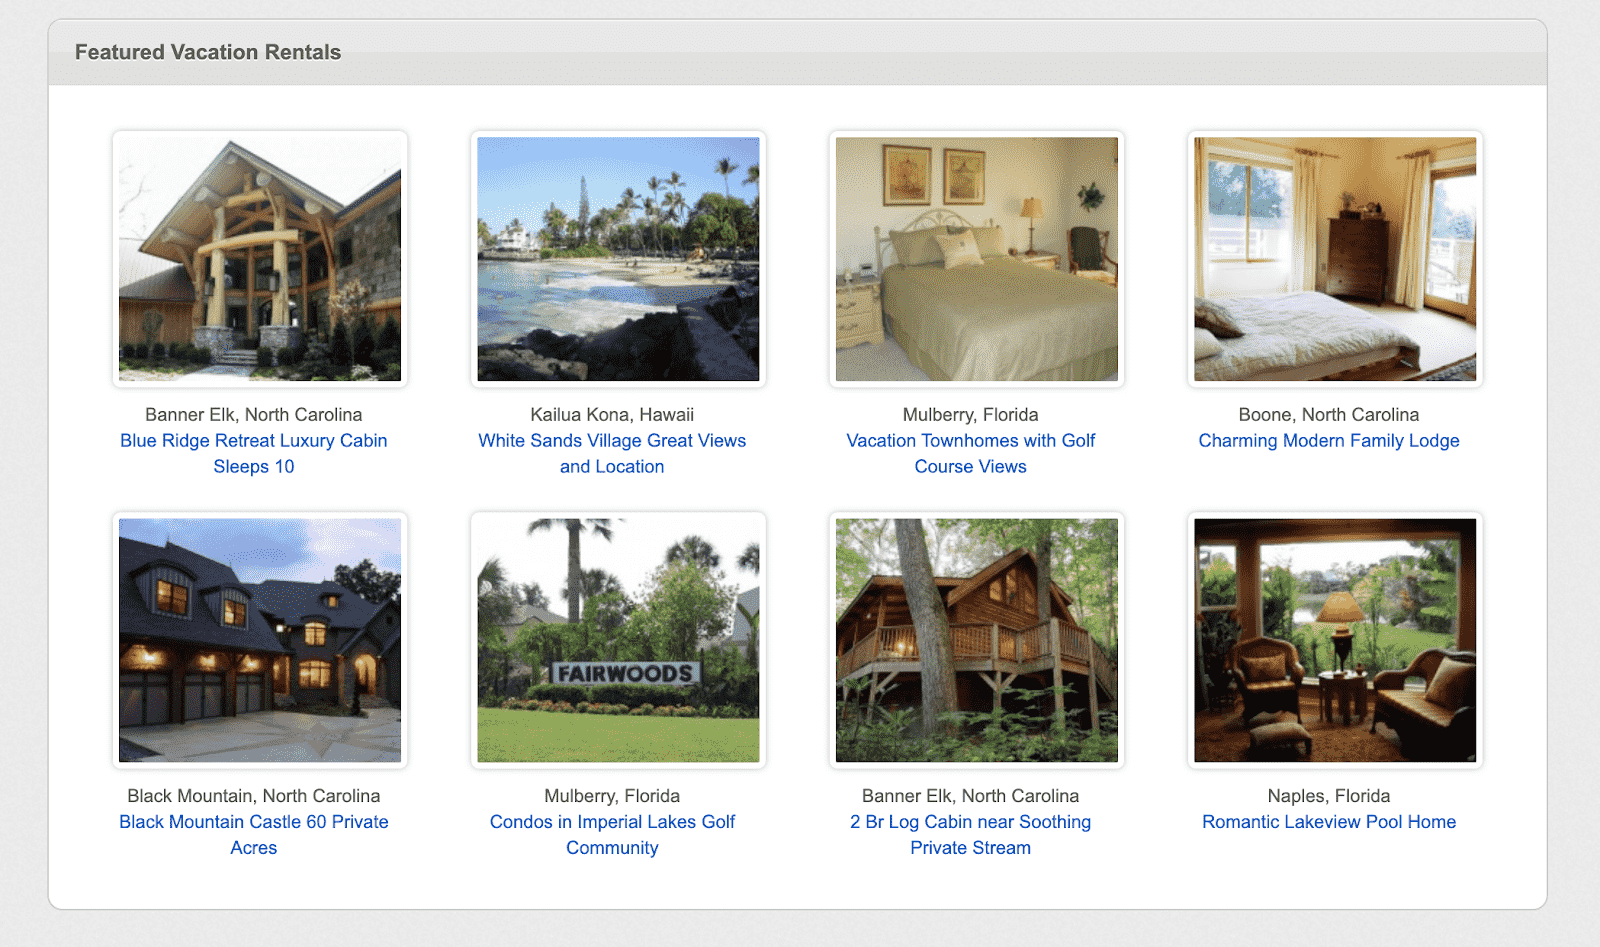Open the Naples lakeview sunroom photo
1600x947 pixels.
coord(1335,640)
